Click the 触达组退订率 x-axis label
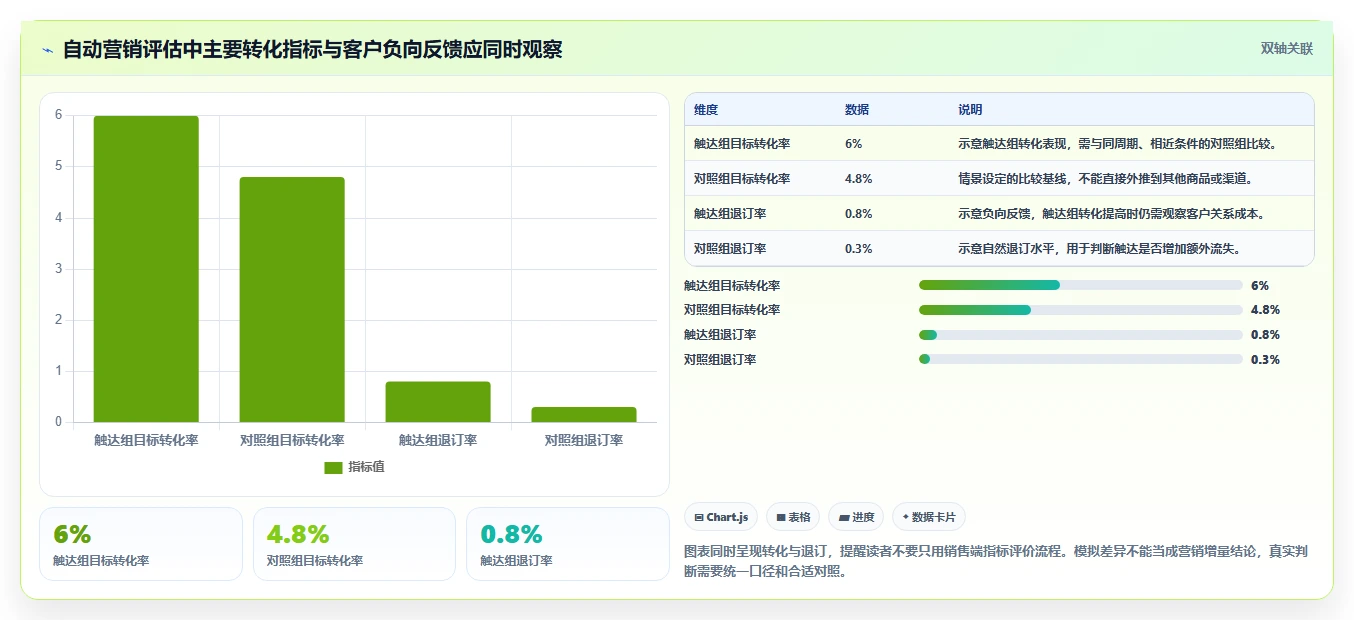The image size is (1354, 620). [438, 440]
